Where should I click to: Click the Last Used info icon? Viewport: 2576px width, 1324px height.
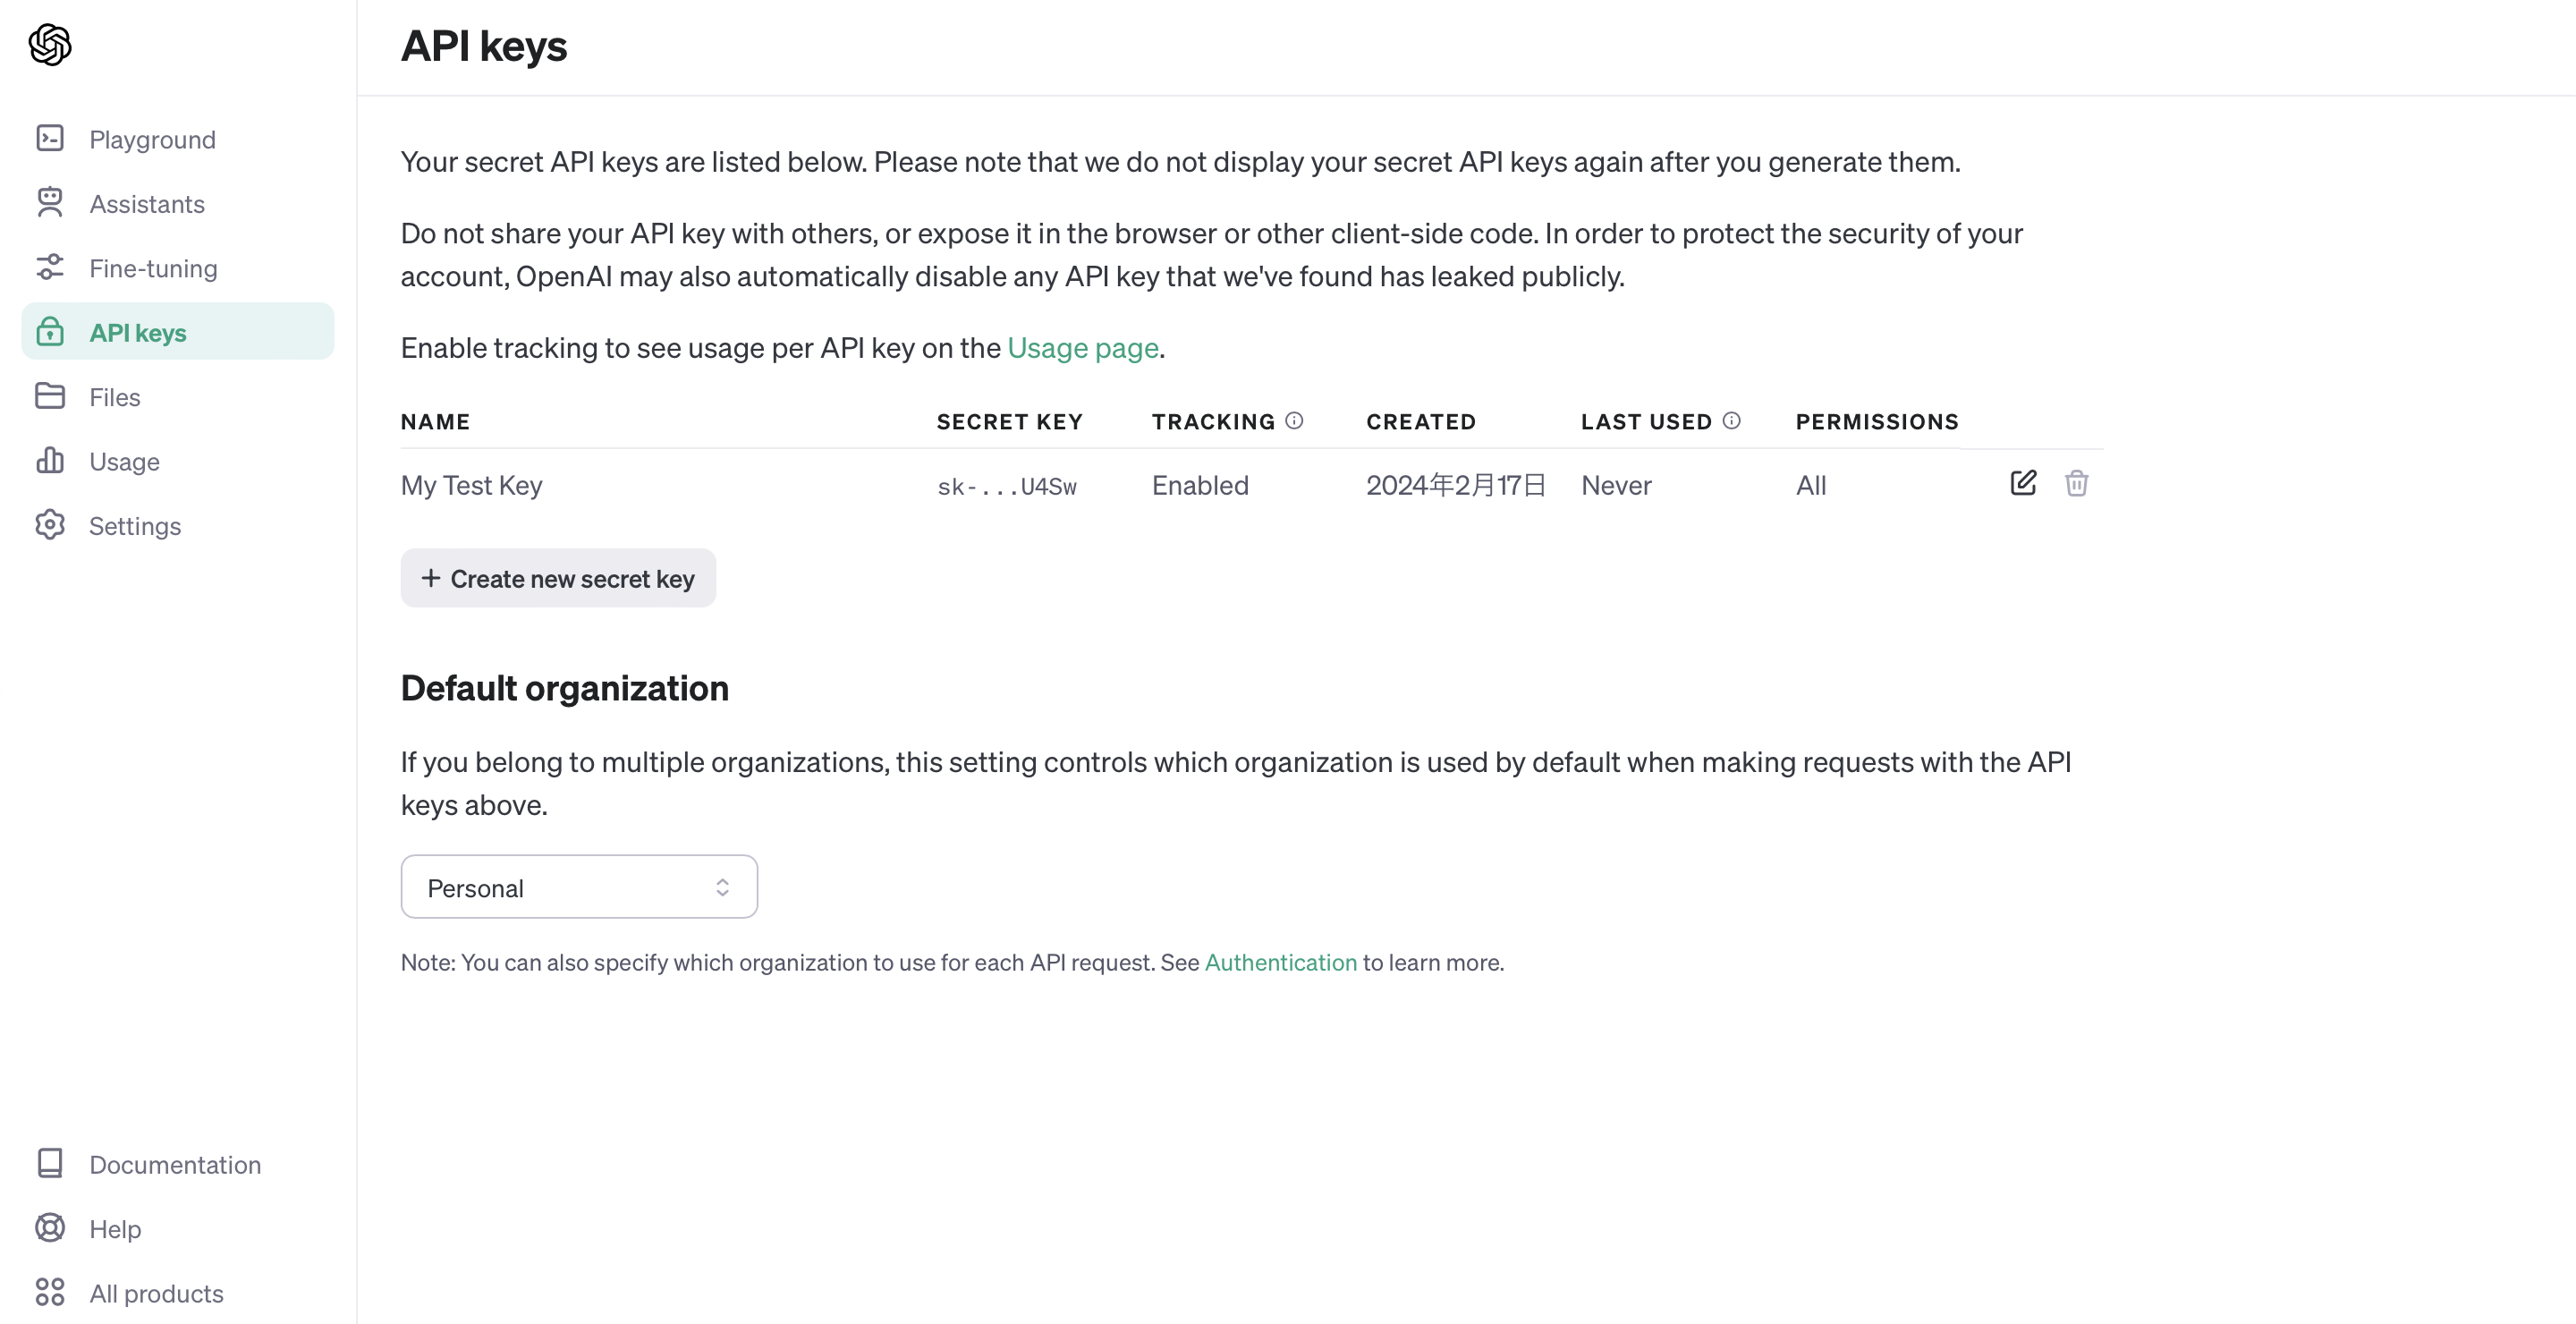[1731, 420]
